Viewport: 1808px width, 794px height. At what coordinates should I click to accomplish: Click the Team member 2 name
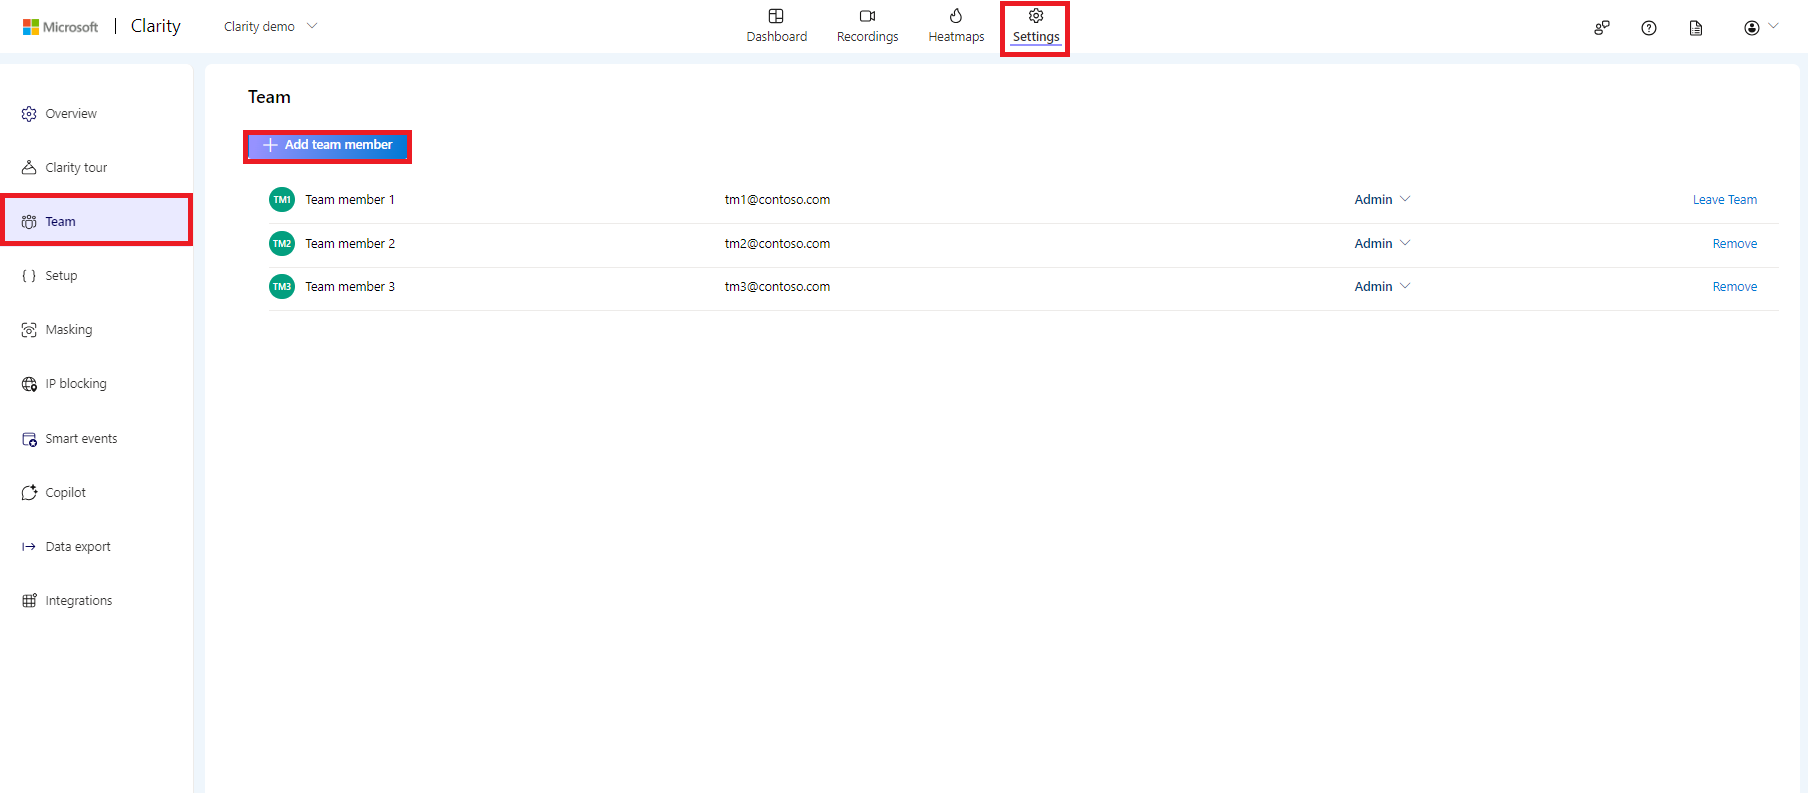click(x=350, y=244)
